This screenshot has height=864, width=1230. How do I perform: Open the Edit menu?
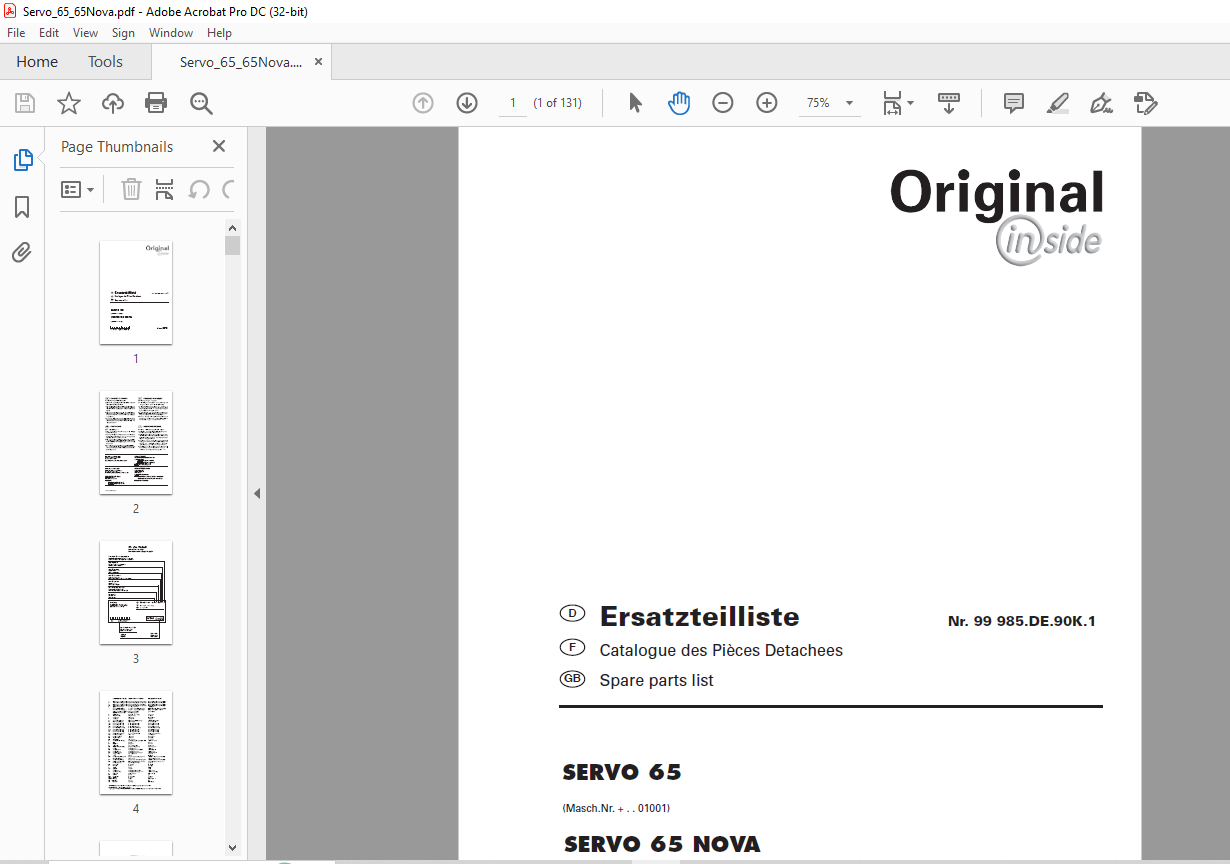pos(49,33)
